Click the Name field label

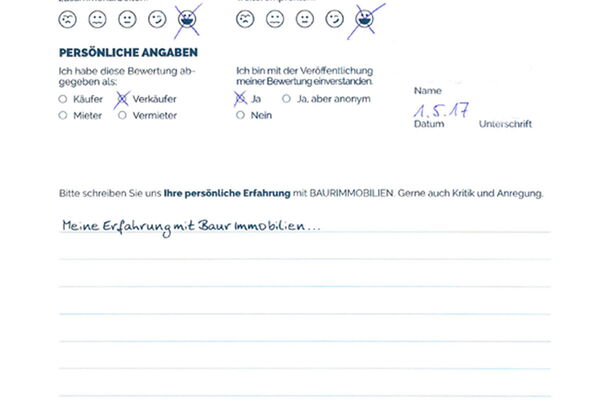[x=425, y=90]
